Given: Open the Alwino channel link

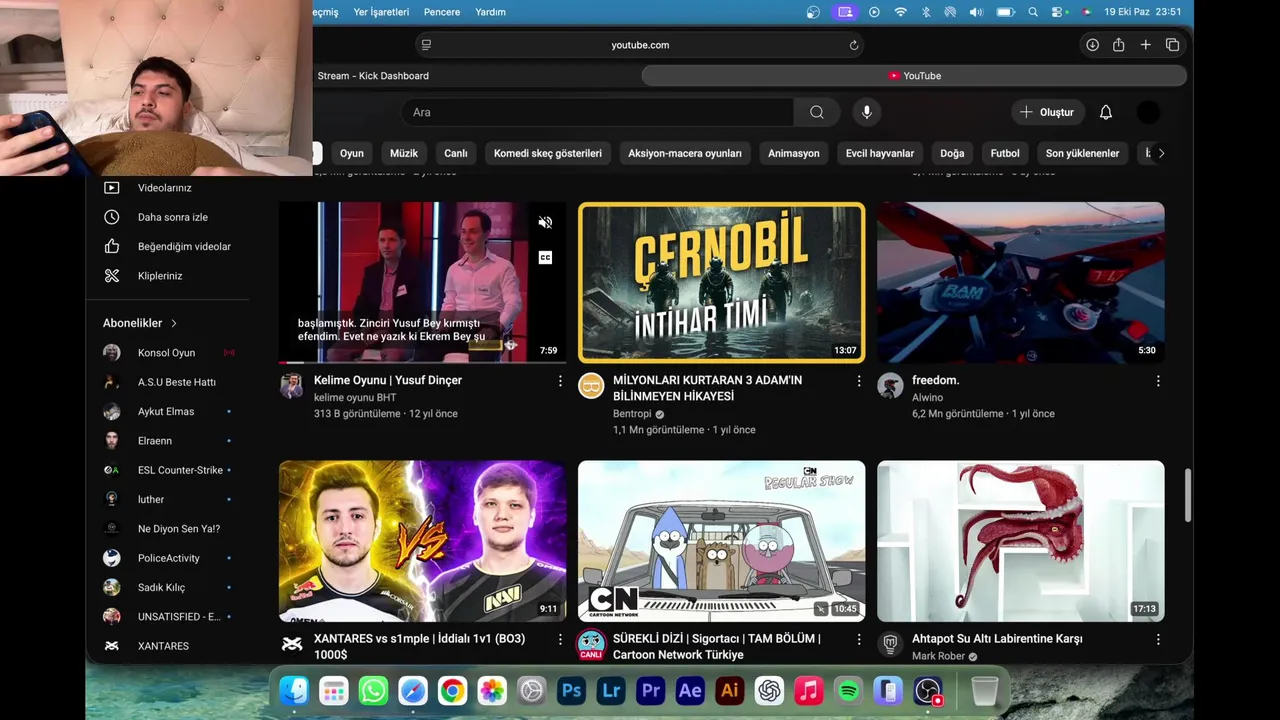Looking at the screenshot, I should point(927,397).
